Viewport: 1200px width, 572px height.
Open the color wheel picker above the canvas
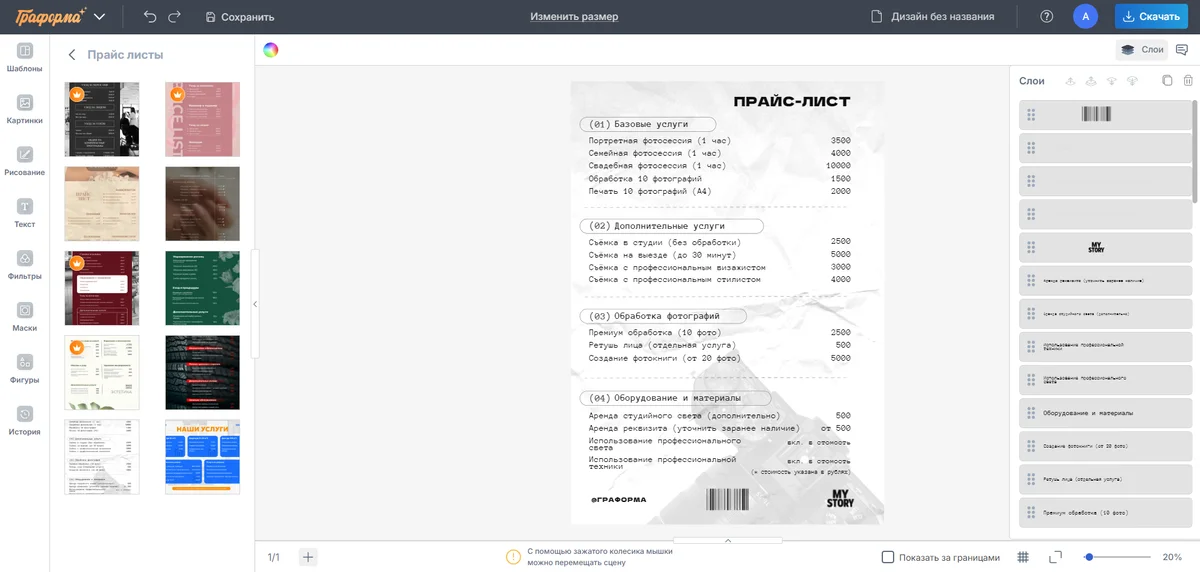pos(271,50)
